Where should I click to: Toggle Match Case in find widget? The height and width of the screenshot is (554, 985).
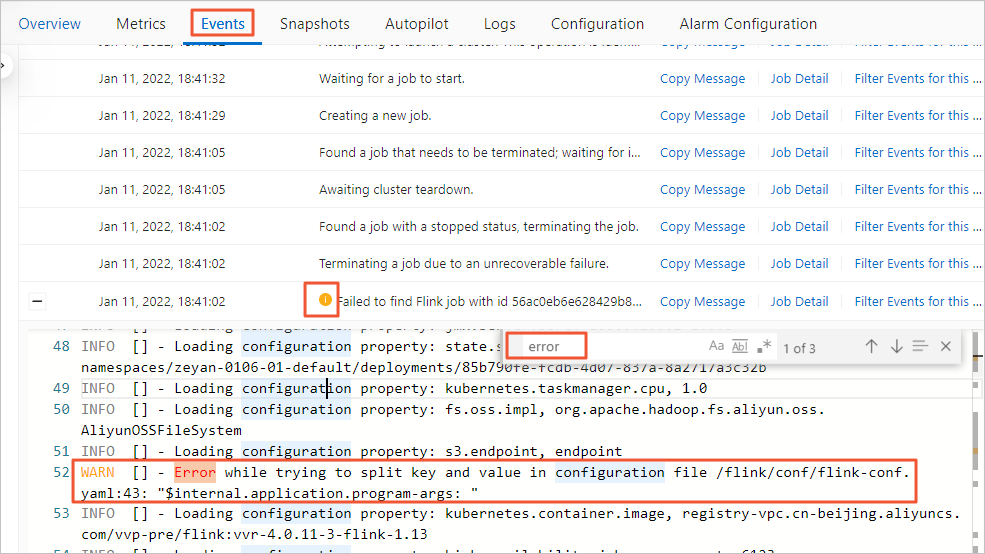click(716, 347)
